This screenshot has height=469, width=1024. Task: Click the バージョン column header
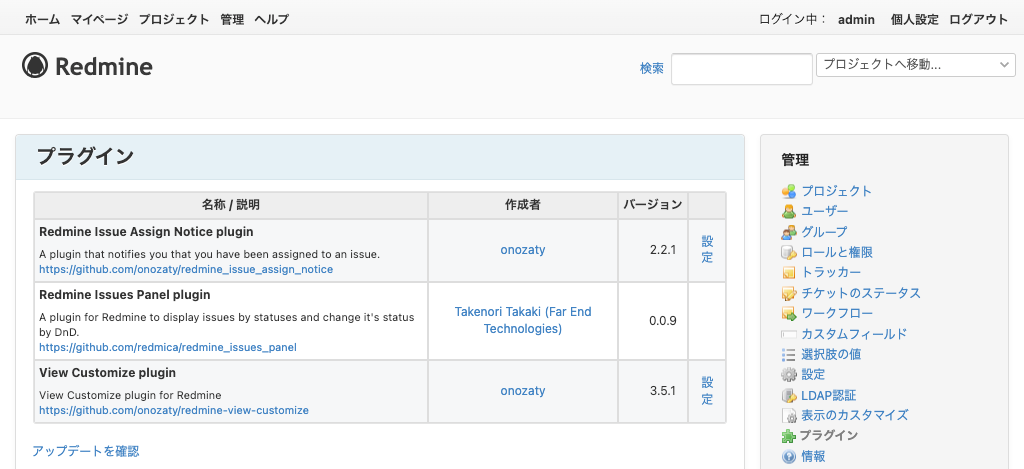tap(652, 205)
